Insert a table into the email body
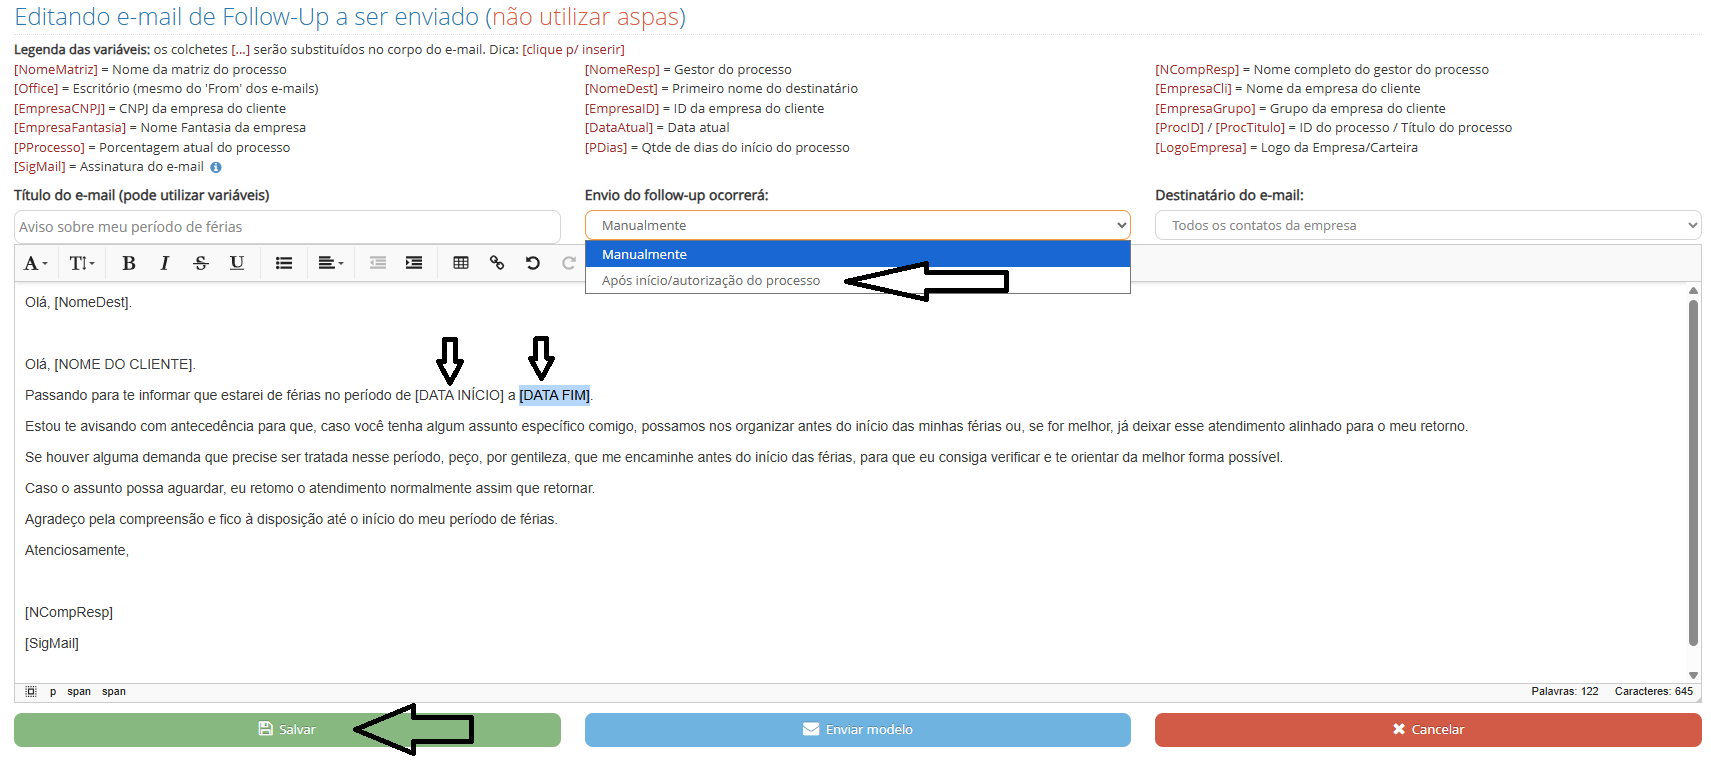Viewport: 1711px width, 782px height. (461, 263)
